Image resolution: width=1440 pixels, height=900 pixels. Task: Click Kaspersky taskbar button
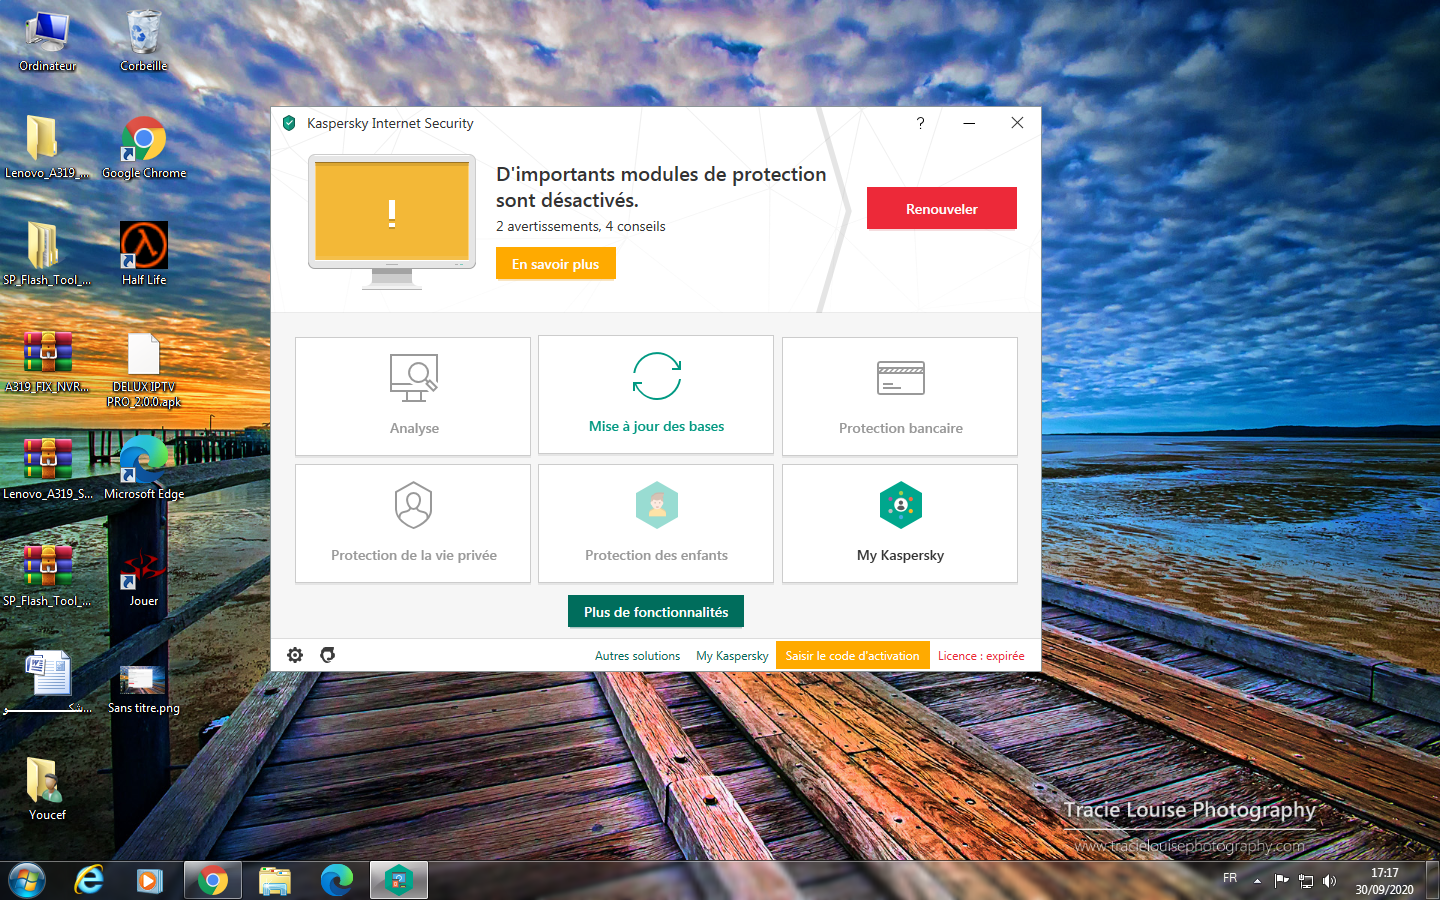click(399, 880)
